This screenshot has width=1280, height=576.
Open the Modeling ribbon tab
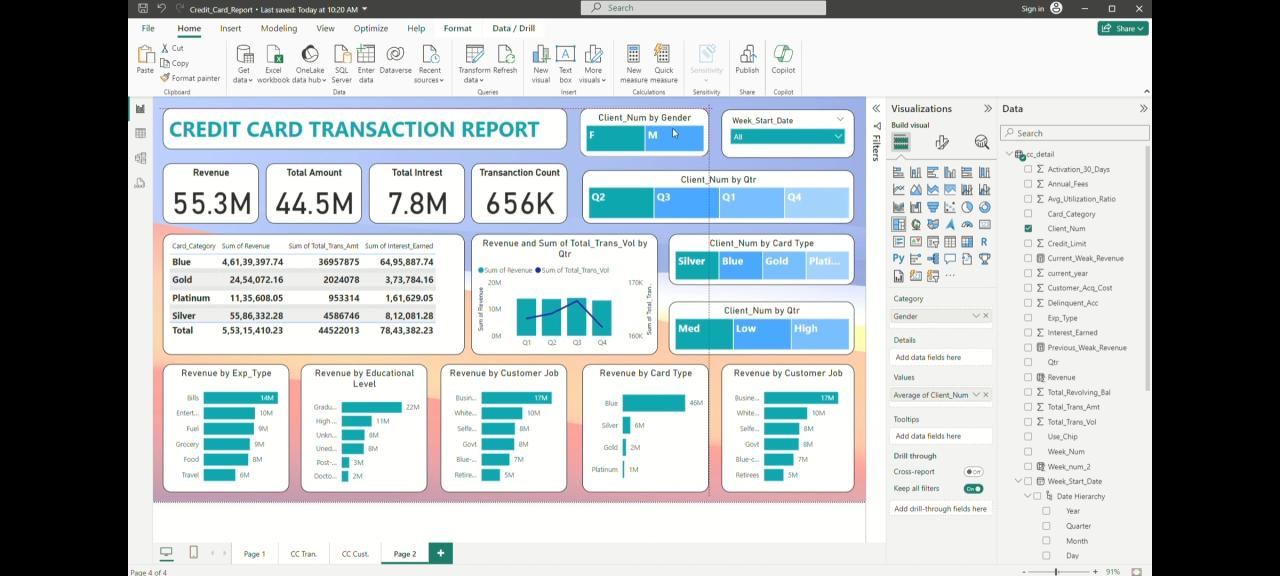click(x=279, y=29)
